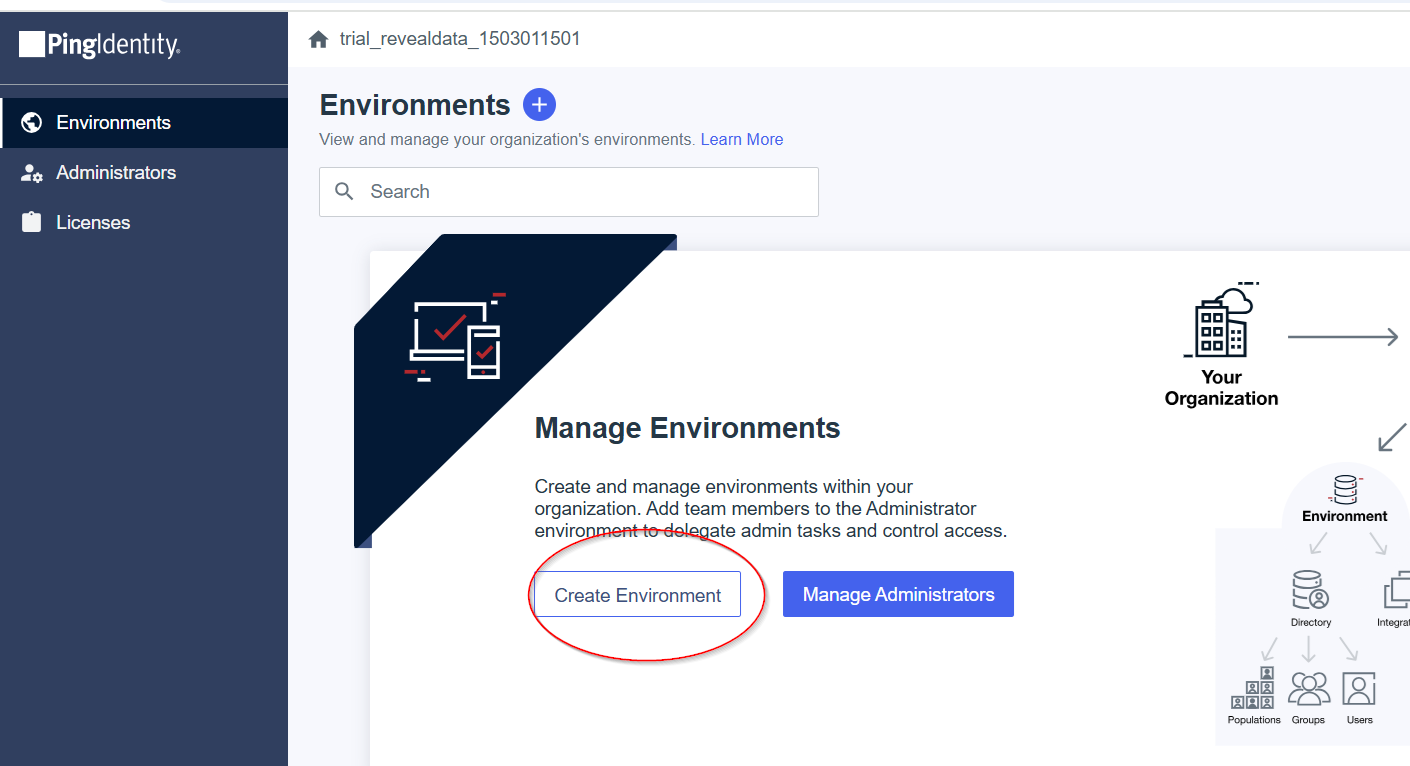Click the blue plus add environment icon

pos(539,104)
